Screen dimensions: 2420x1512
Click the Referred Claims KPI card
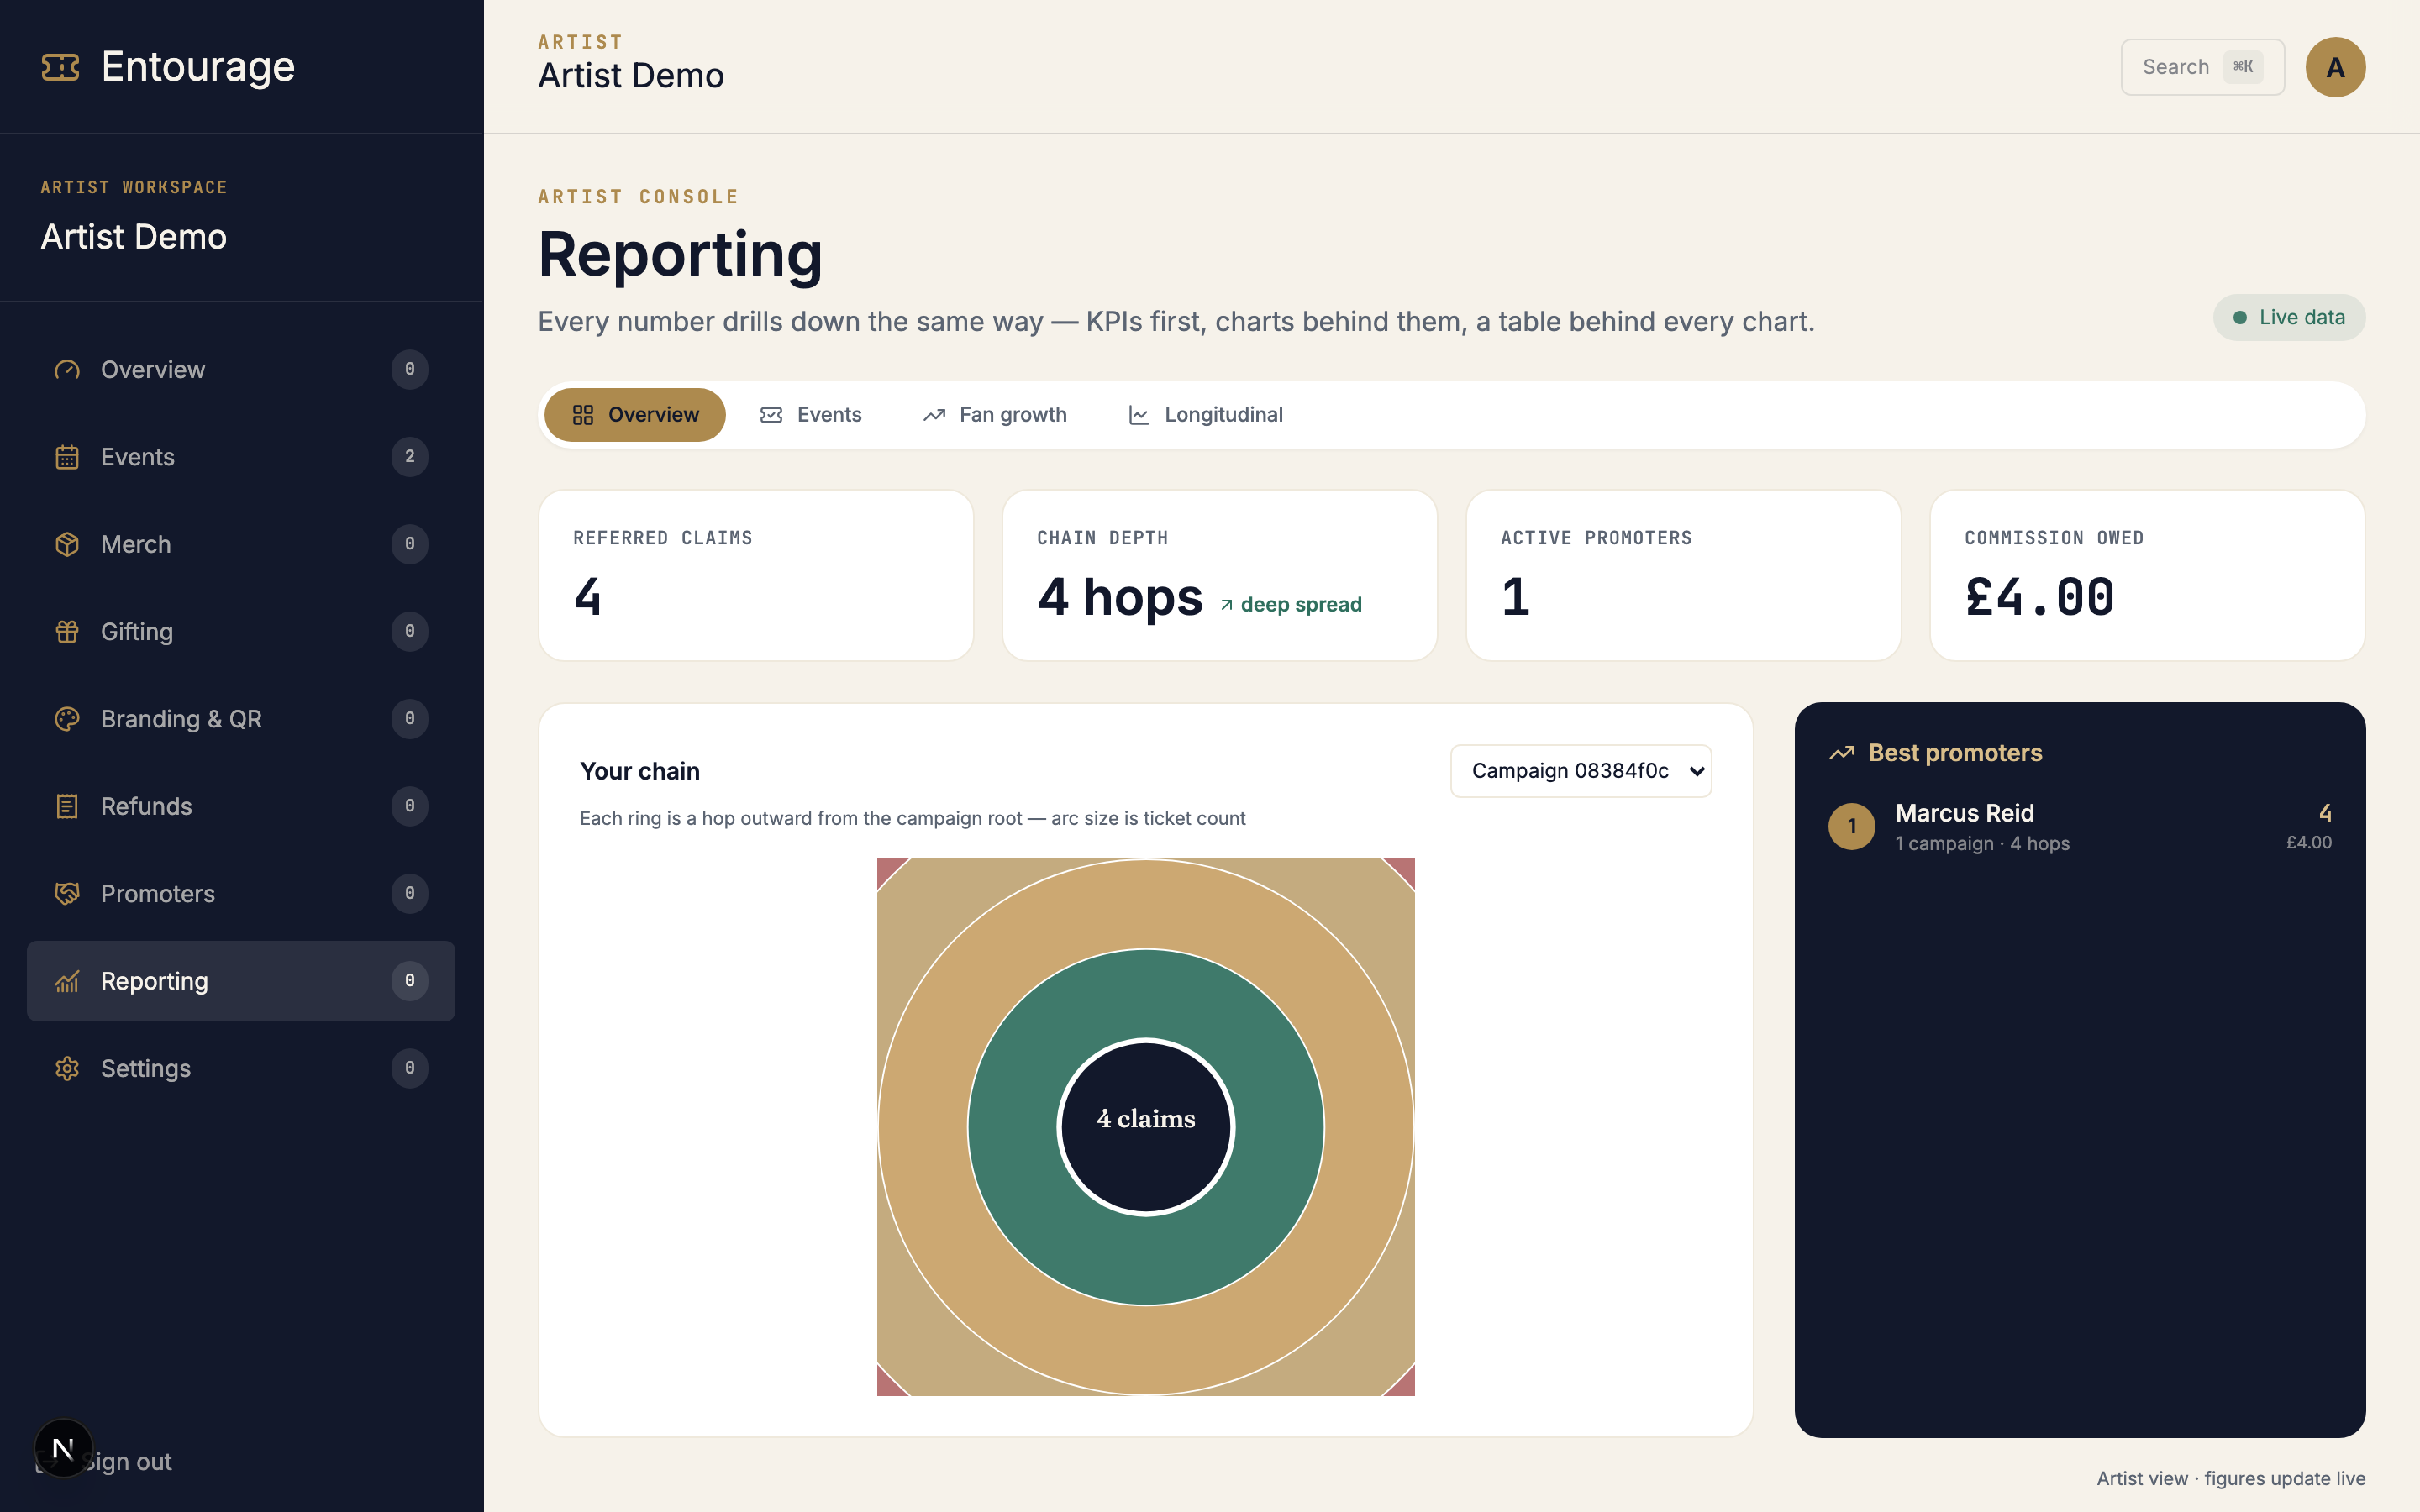coord(756,575)
